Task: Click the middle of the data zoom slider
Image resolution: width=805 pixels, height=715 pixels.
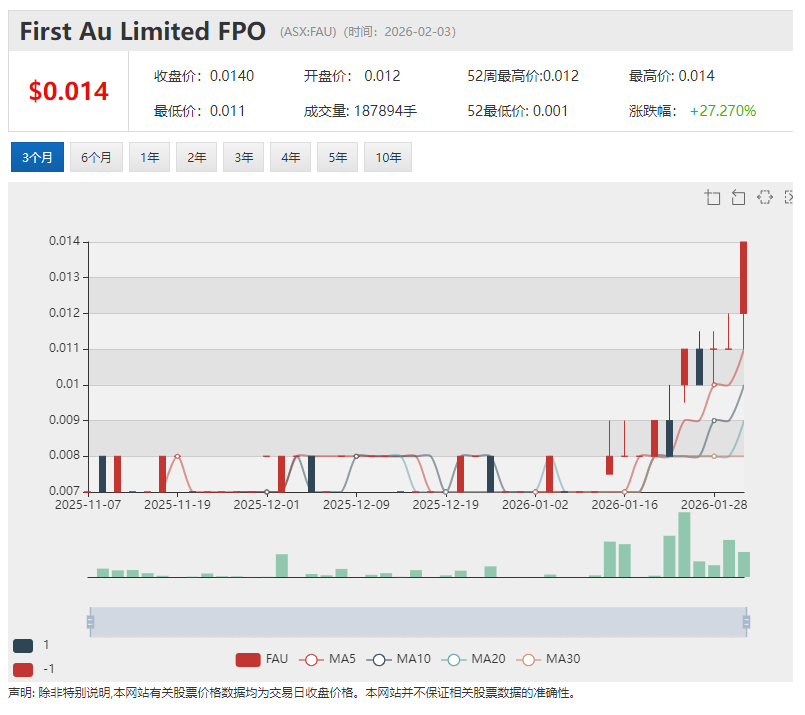Action: pyautogui.click(x=418, y=622)
